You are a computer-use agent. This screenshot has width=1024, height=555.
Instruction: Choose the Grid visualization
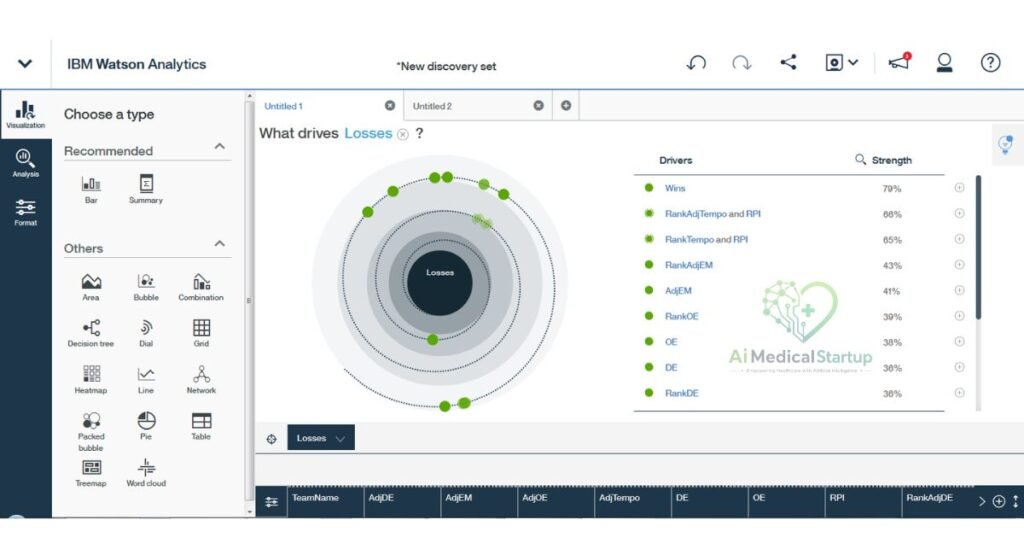click(201, 334)
